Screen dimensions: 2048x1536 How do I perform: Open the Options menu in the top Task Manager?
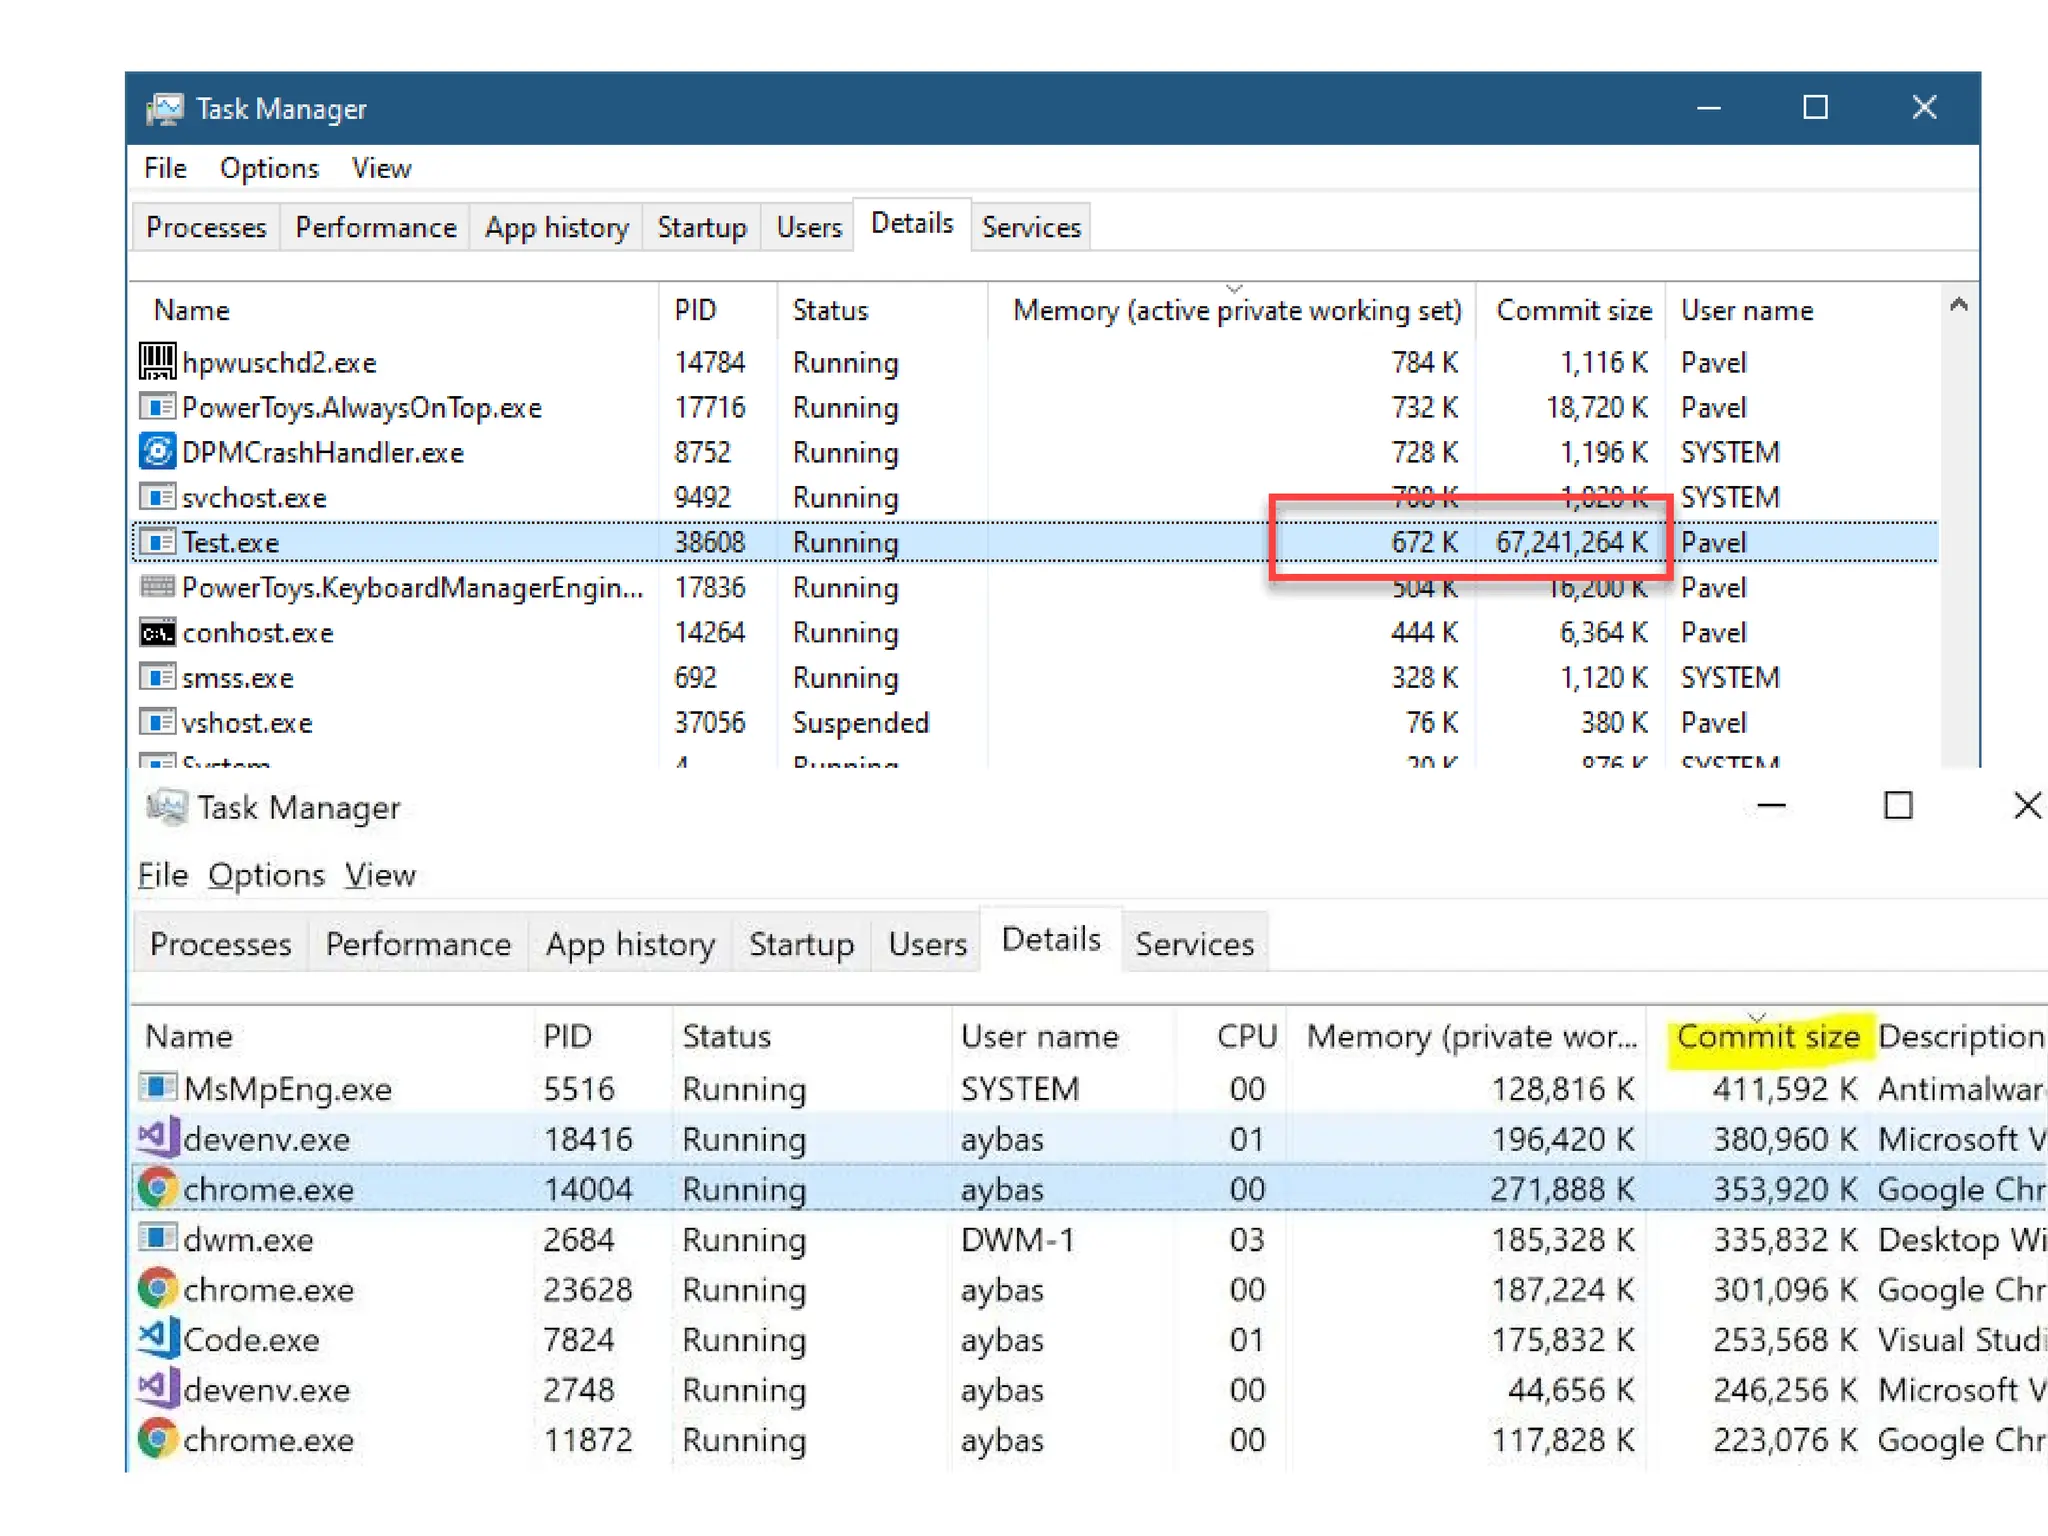pos(269,168)
